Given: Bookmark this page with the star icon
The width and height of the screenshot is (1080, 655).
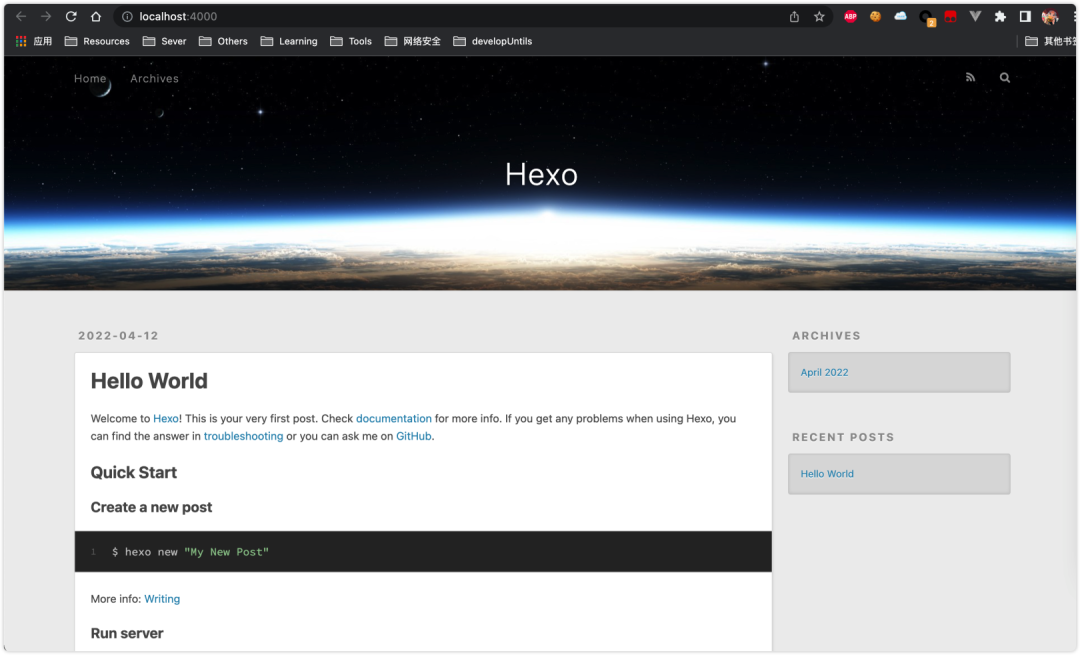Looking at the screenshot, I should click(819, 17).
